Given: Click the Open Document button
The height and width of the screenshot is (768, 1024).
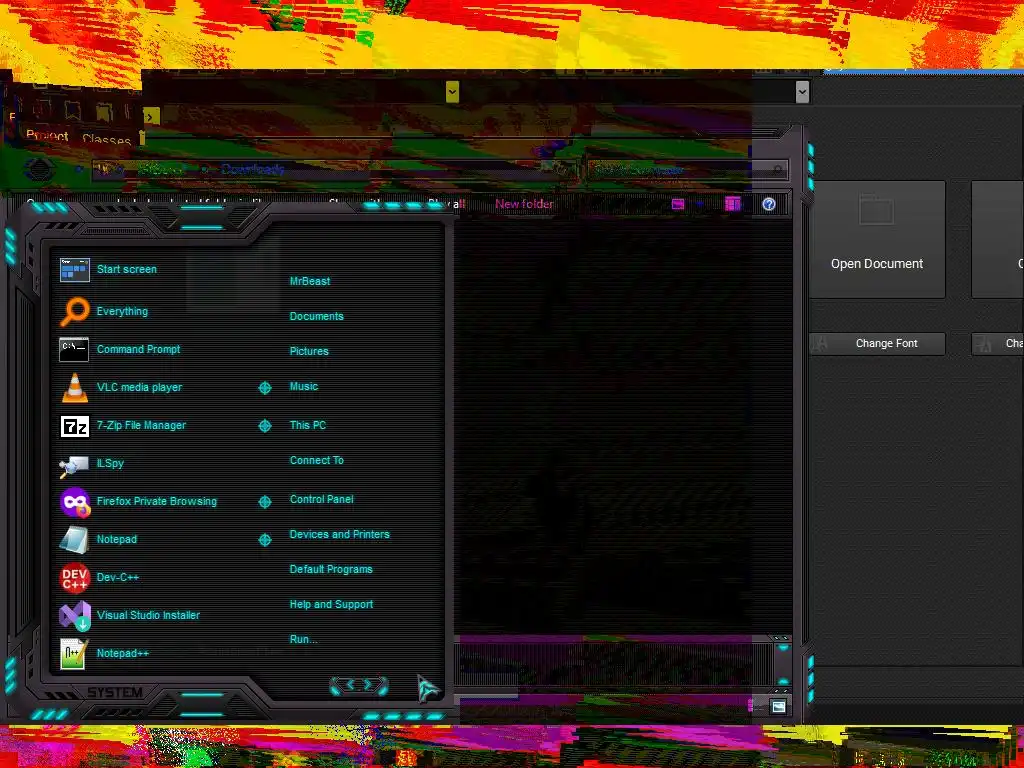Looking at the screenshot, I should pos(877,240).
